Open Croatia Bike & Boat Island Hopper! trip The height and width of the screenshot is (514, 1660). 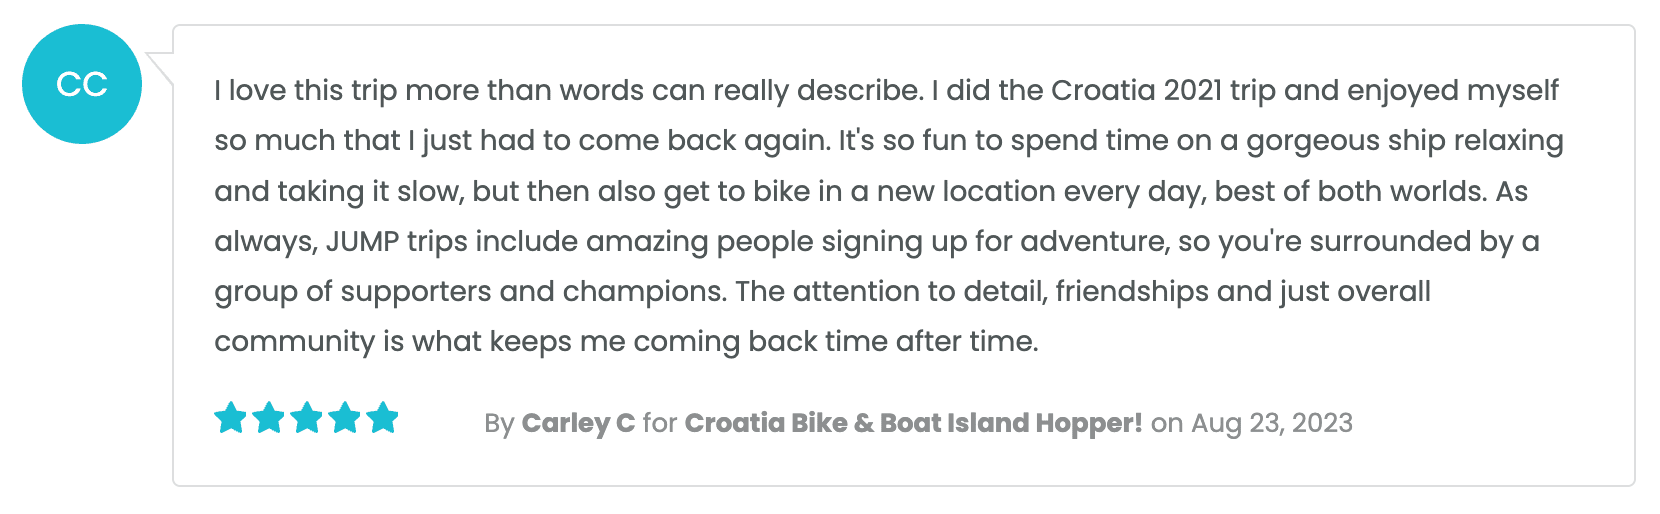pyautogui.click(x=913, y=423)
